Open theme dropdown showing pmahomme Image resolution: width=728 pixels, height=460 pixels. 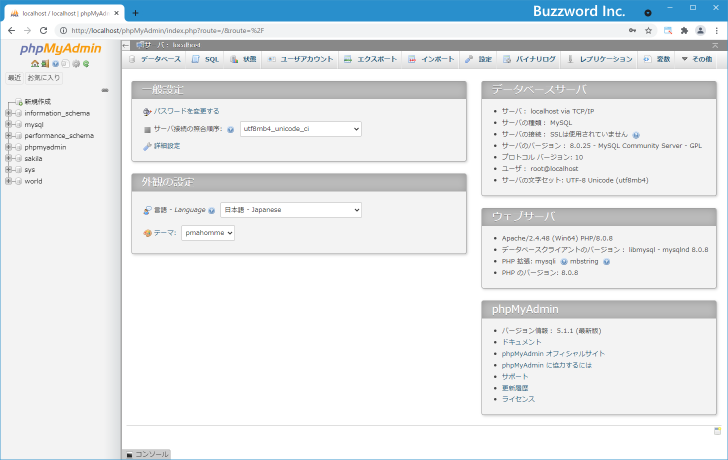pyautogui.click(x=208, y=233)
